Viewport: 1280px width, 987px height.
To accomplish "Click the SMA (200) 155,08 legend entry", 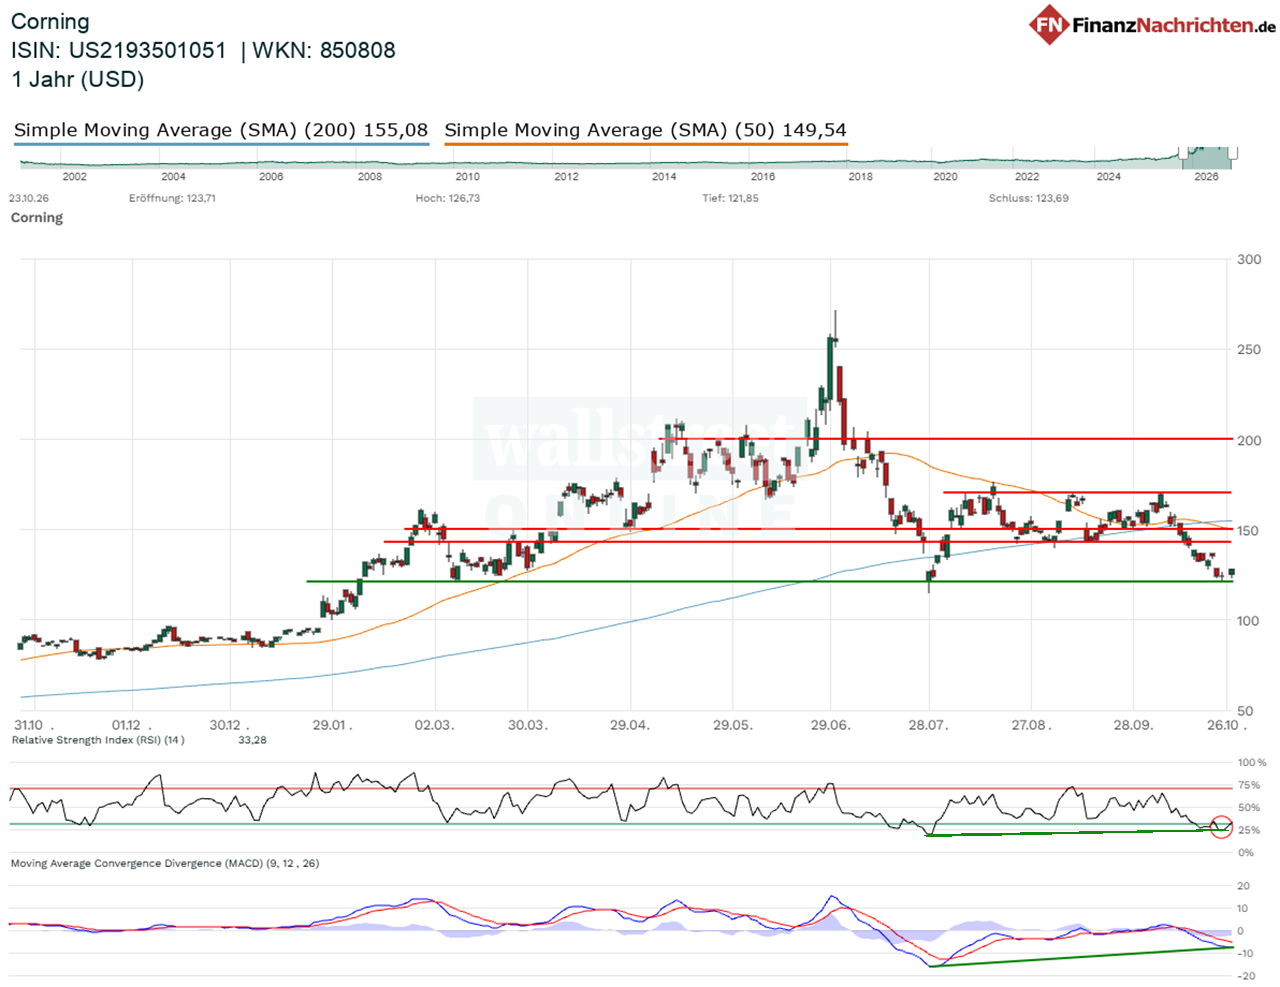I will pyautogui.click(x=221, y=130).
